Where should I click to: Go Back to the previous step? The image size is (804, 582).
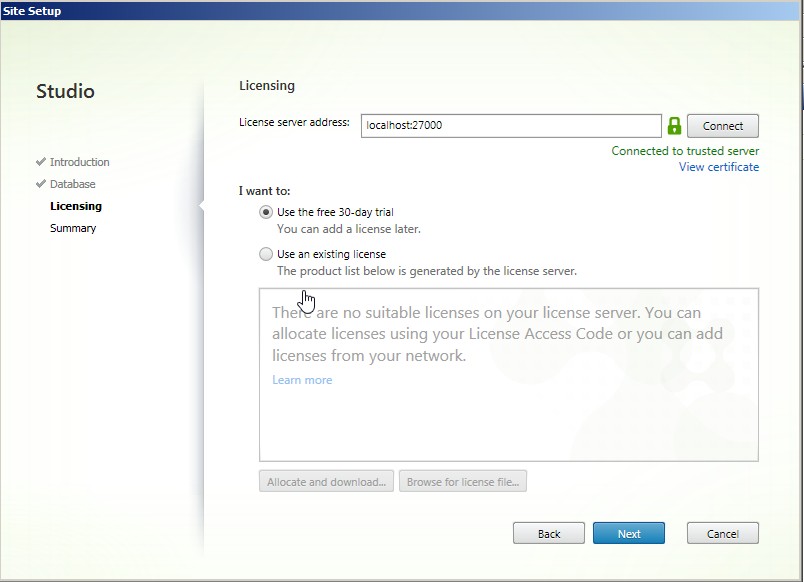(x=548, y=533)
